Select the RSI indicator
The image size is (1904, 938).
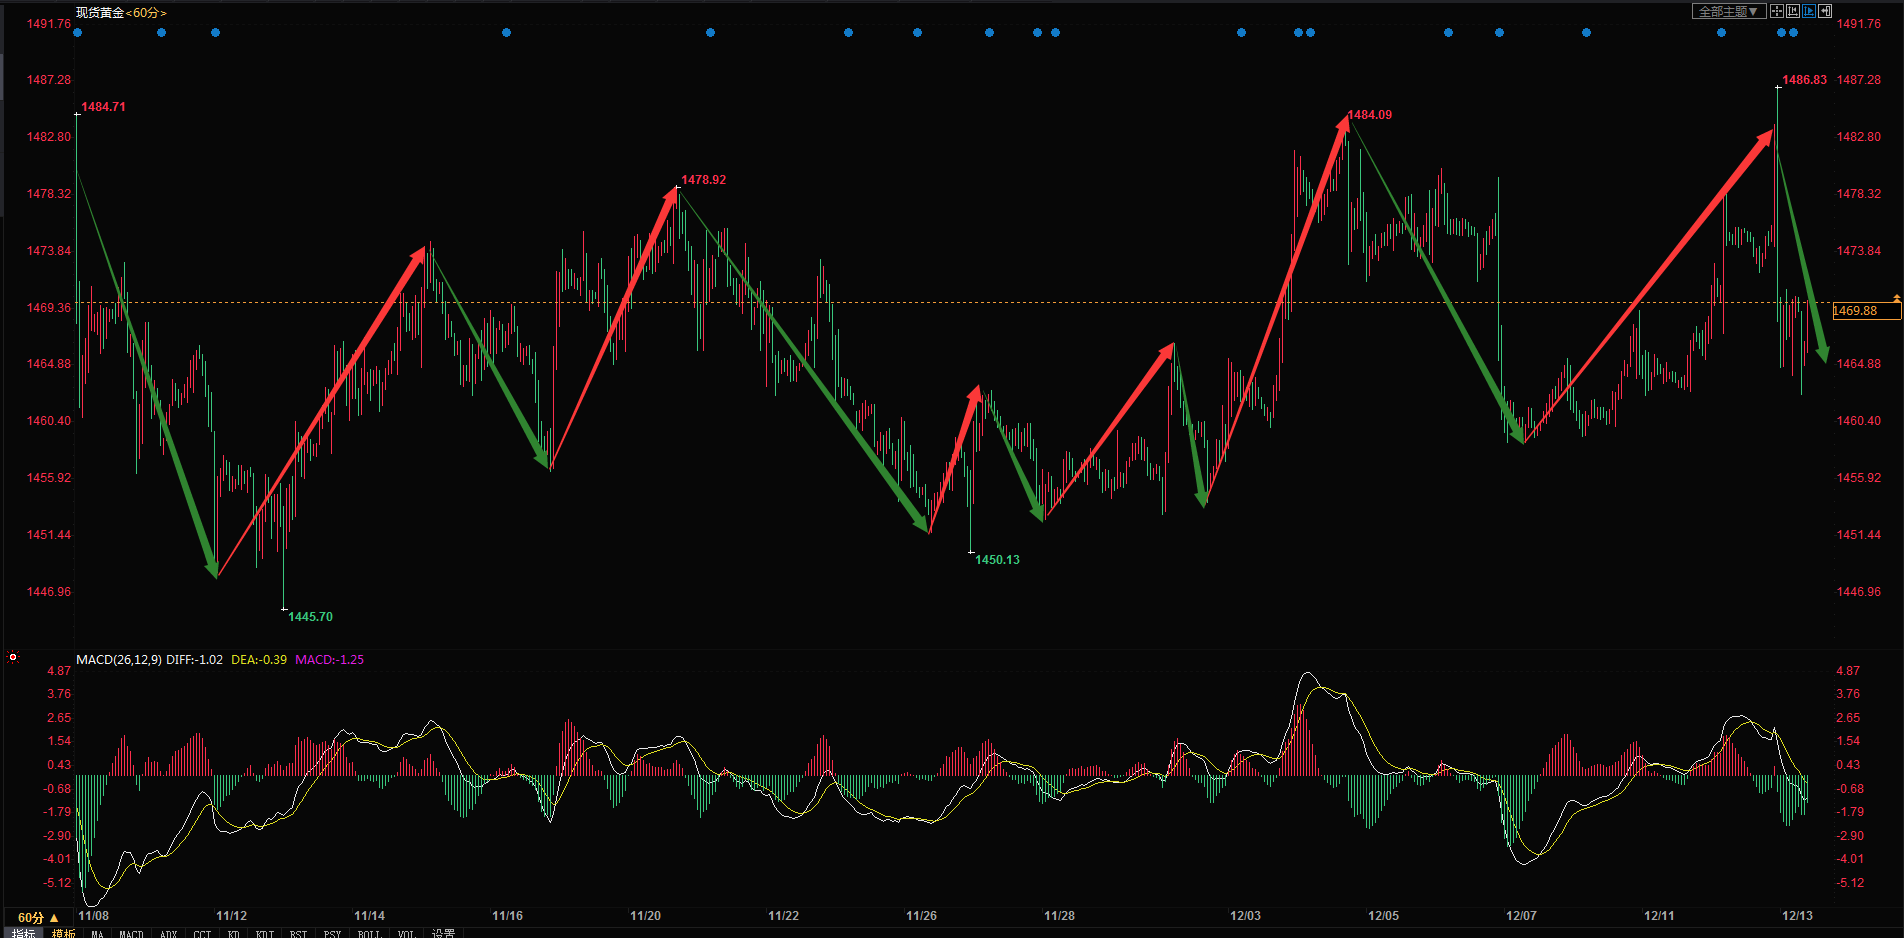[298, 934]
